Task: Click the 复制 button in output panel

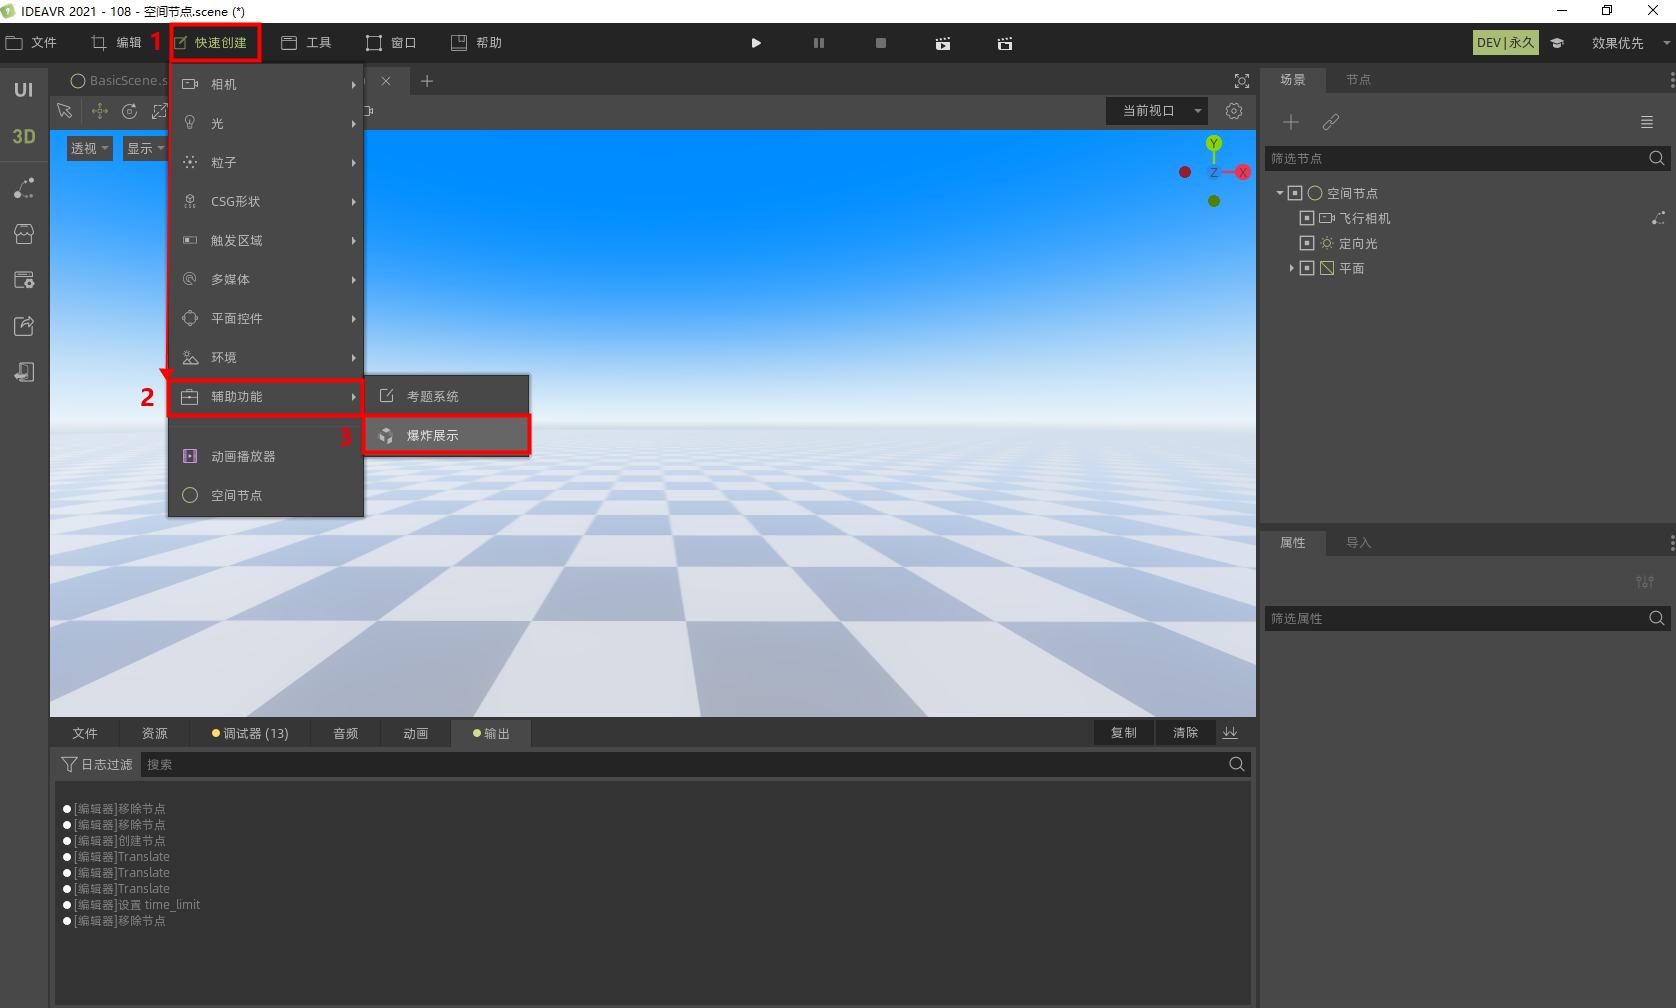Action: [1124, 733]
